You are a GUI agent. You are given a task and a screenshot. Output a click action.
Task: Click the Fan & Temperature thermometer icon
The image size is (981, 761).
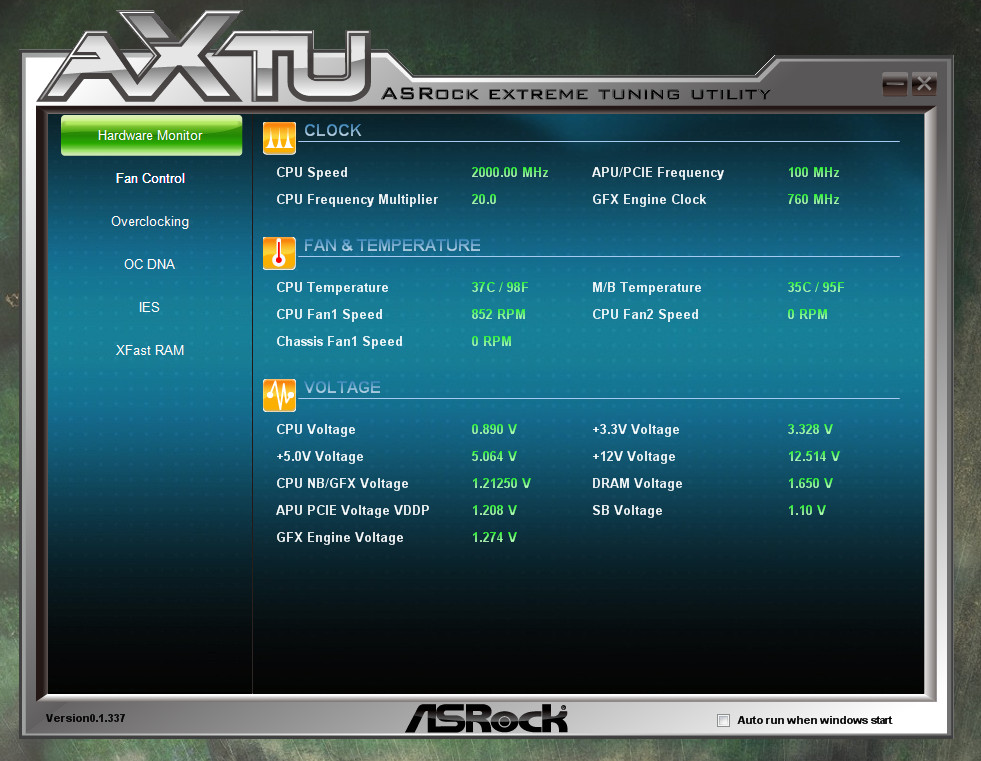(279, 253)
